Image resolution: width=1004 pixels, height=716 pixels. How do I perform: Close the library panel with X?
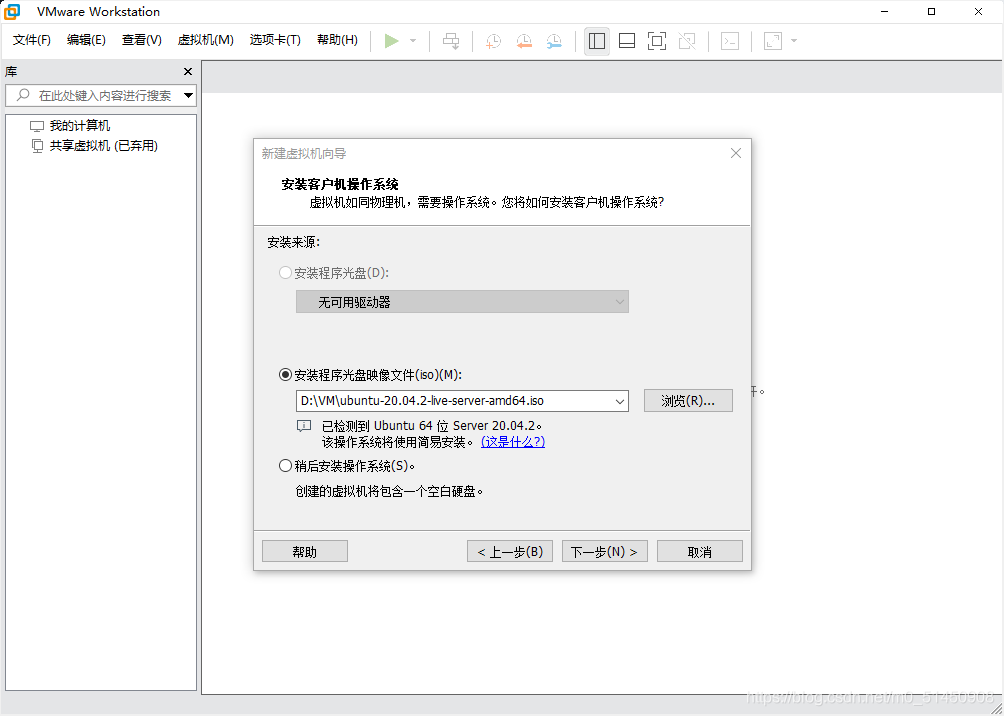pyautogui.click(x=188, y=72)
